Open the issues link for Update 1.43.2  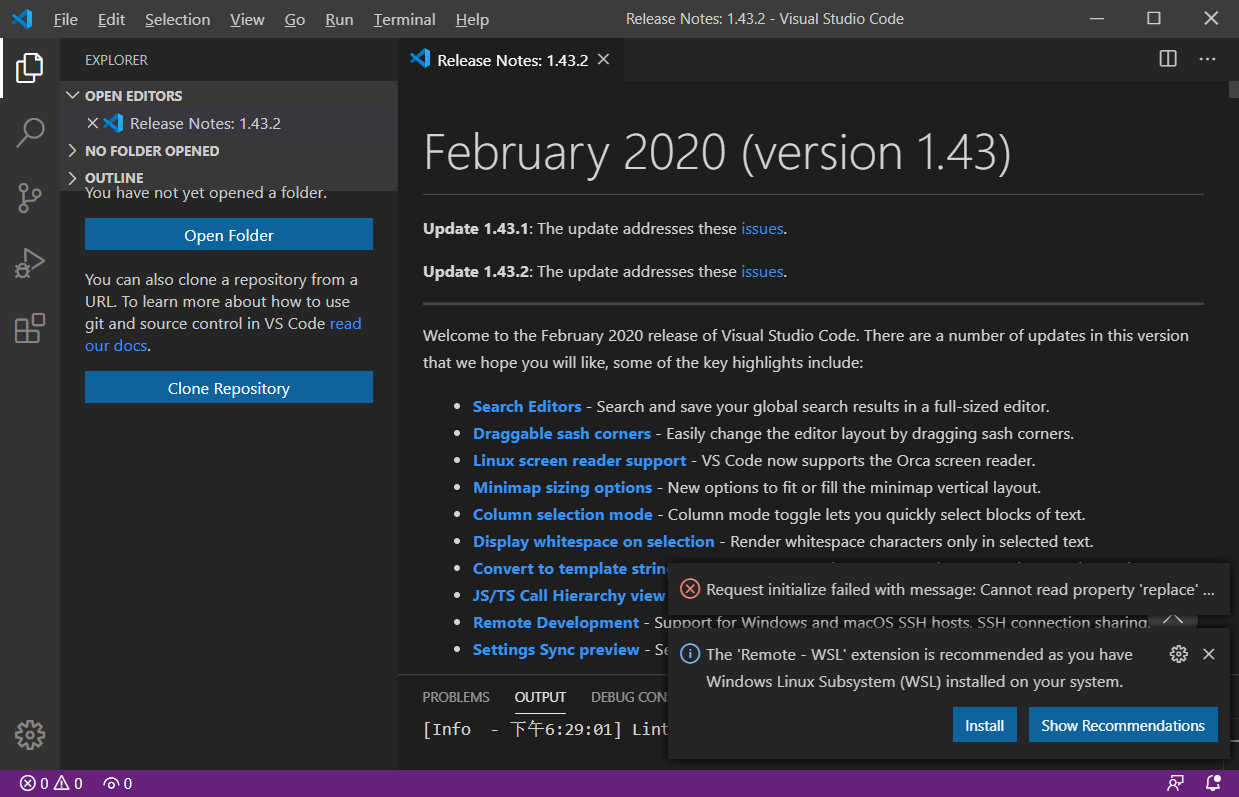click(x=762, y=271)
